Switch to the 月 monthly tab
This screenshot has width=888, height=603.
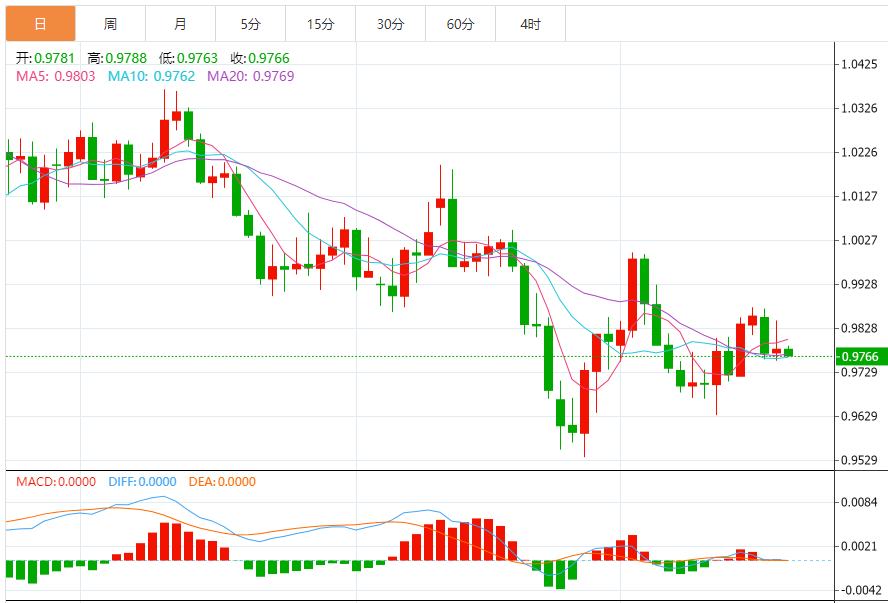[180, 24]
